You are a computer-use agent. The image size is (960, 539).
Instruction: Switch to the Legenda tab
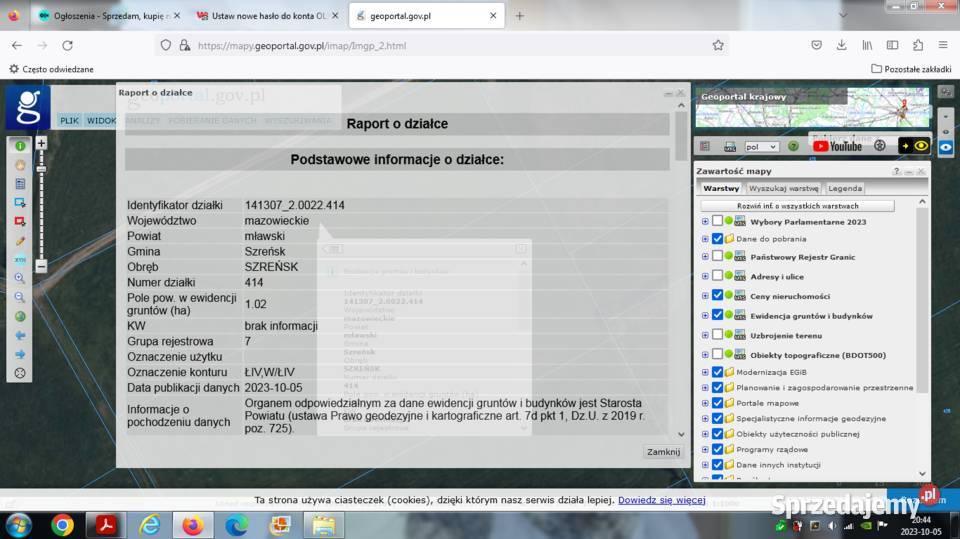click(845, 188)
